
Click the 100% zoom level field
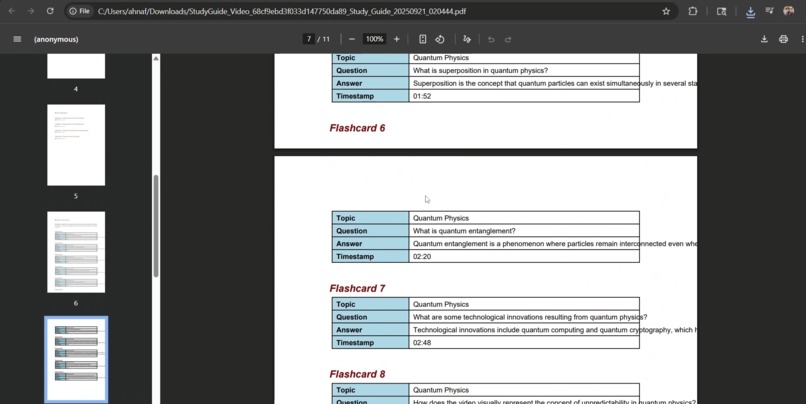pyautogui.click(x=374, y=39)
